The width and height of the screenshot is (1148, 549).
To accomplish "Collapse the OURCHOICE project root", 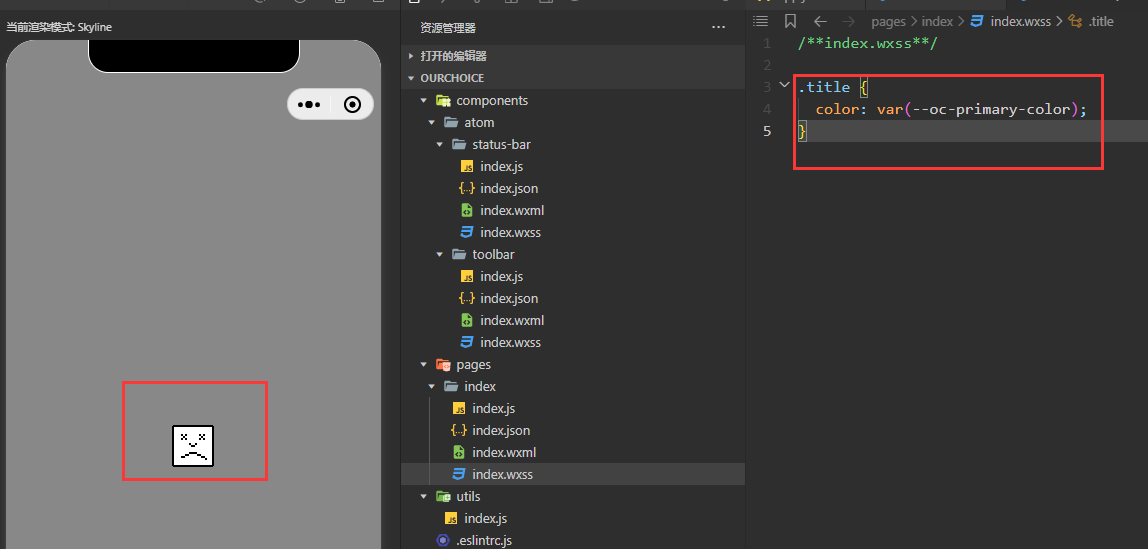I will (410, 78).
